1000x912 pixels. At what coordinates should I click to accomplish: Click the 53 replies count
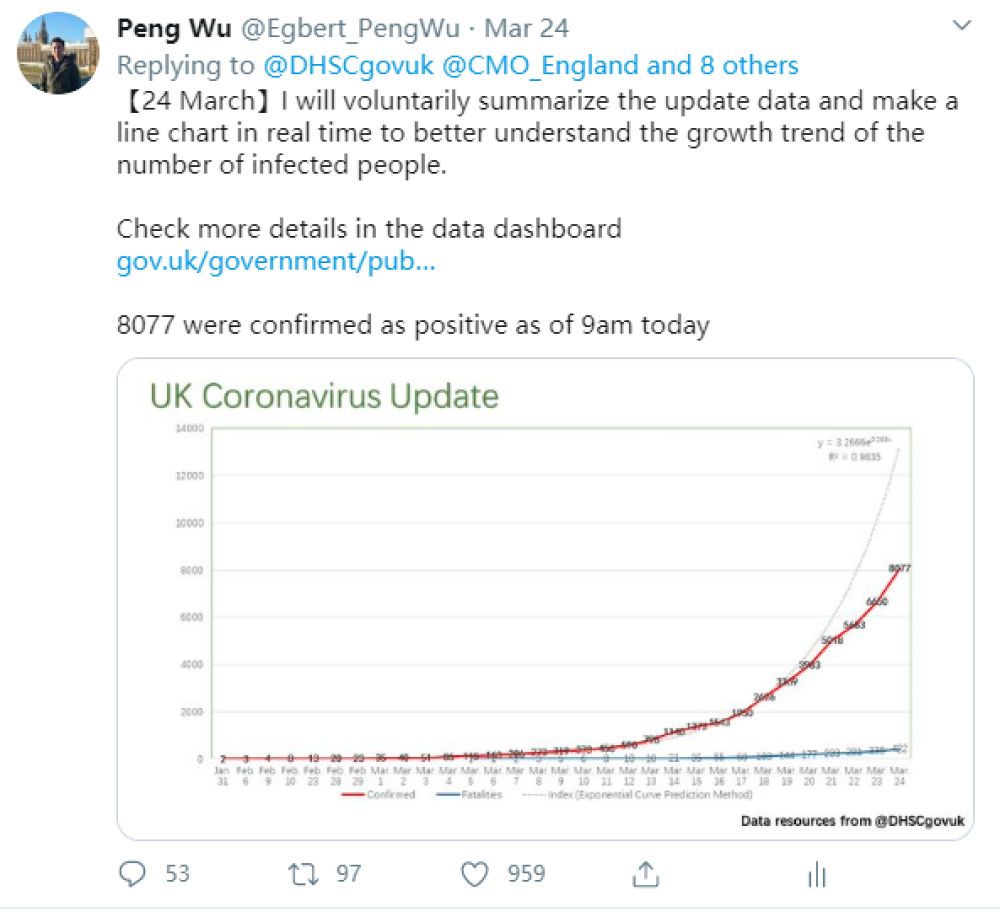point(177,874)
